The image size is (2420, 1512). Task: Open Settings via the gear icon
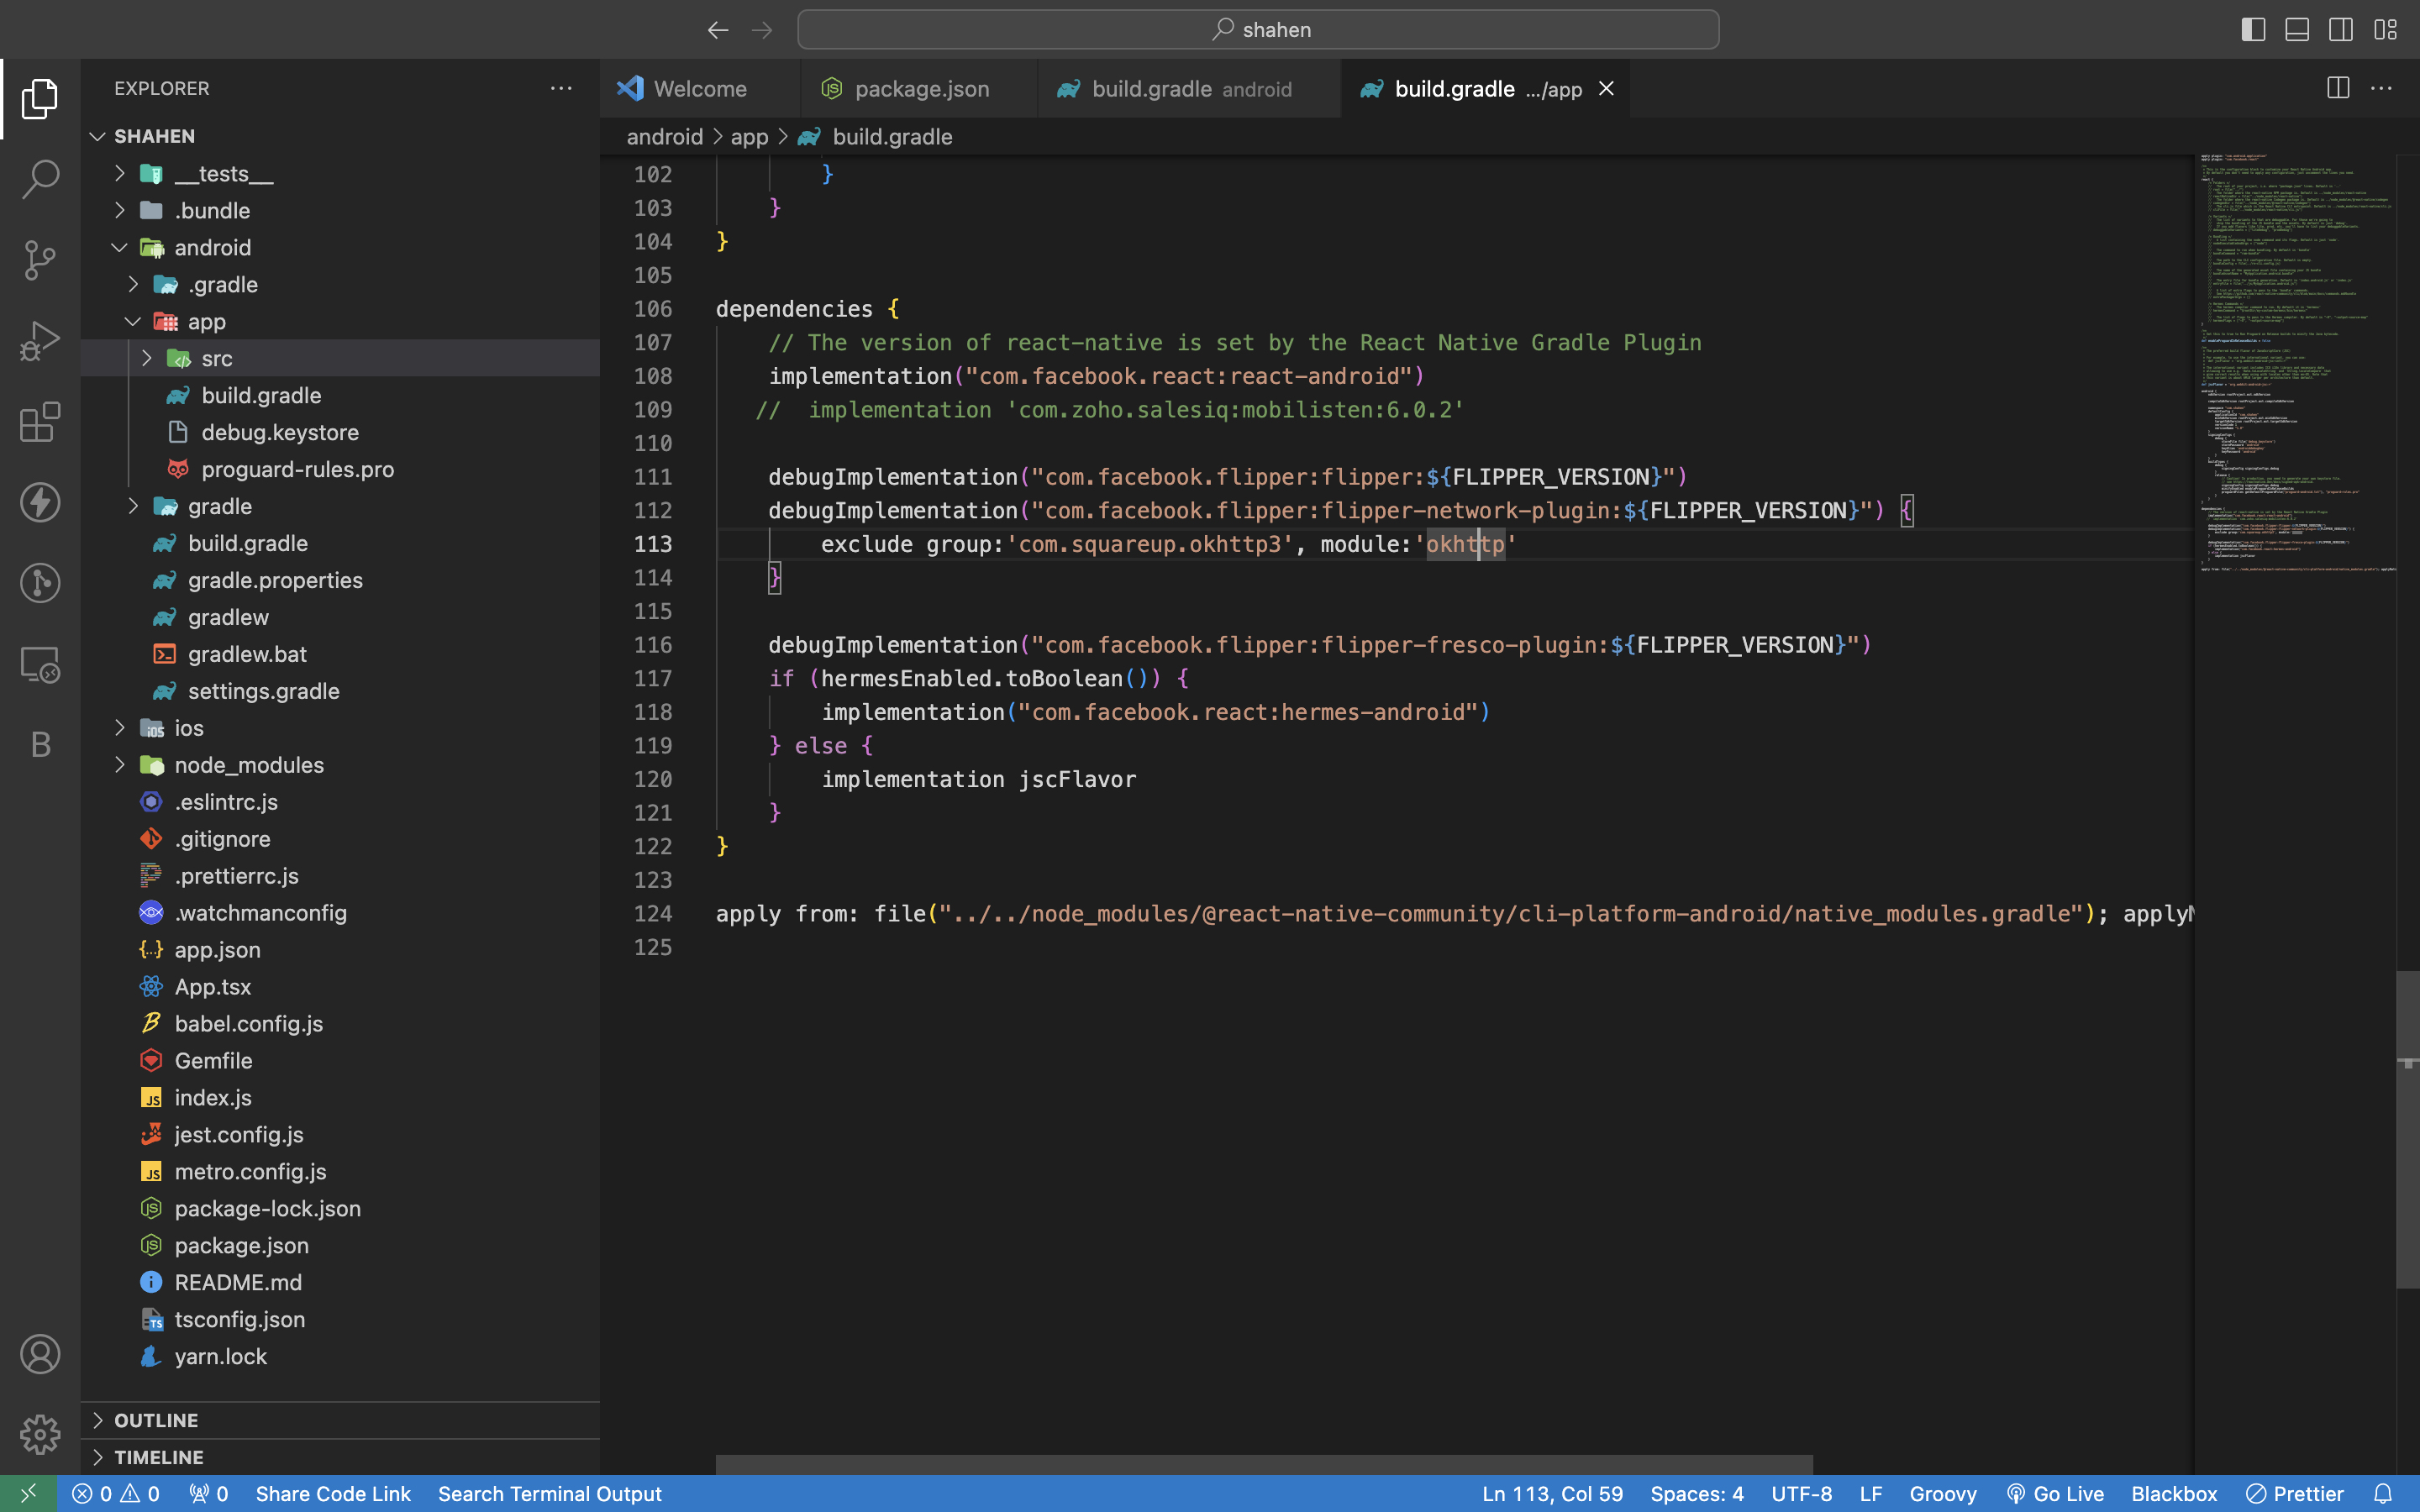40,1434
